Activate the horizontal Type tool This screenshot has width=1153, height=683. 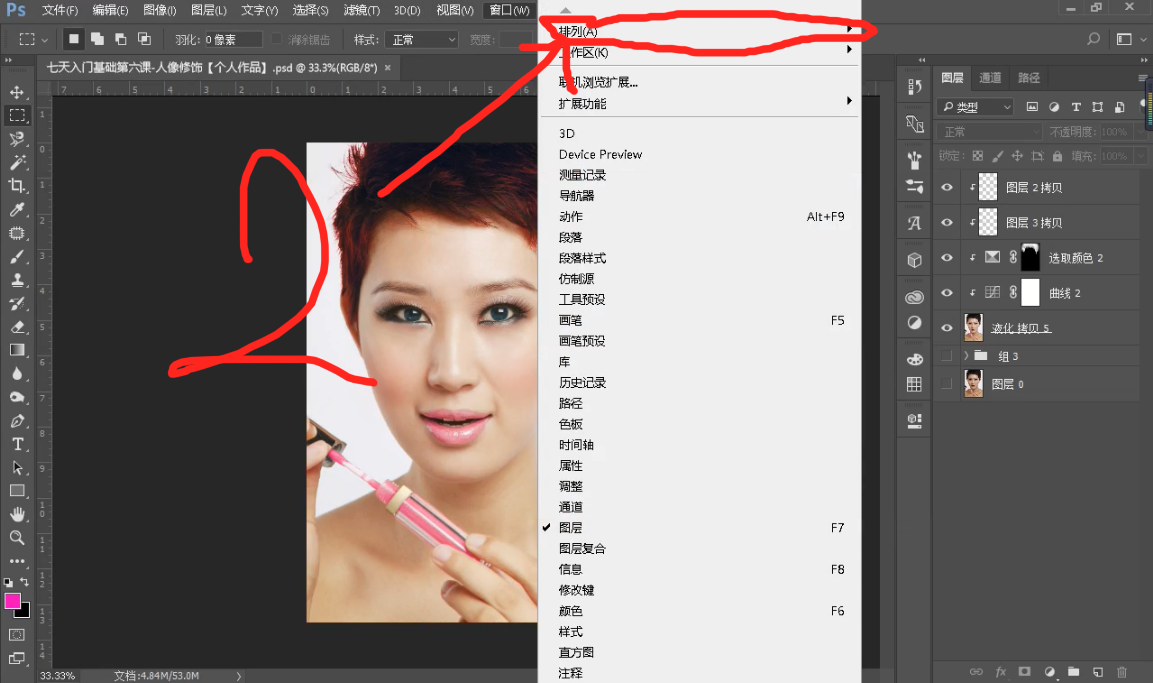click(x=17, y=444)
